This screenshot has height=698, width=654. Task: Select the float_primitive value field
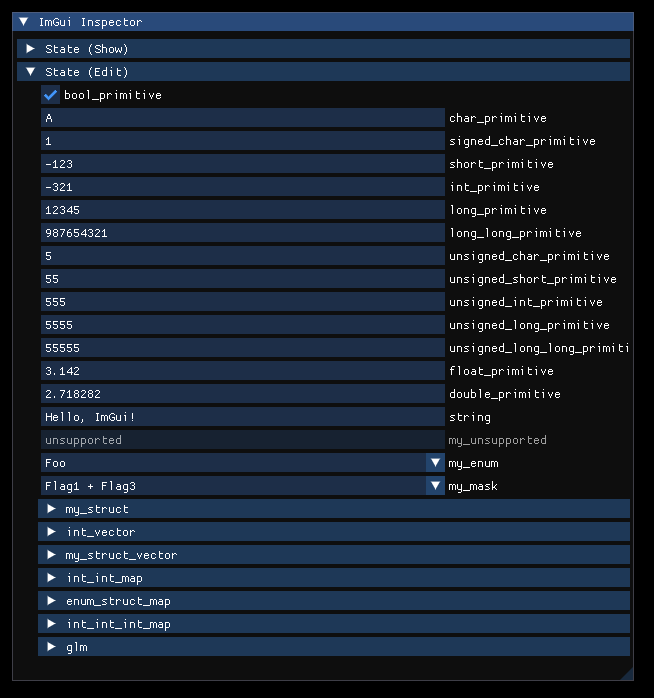242,371
